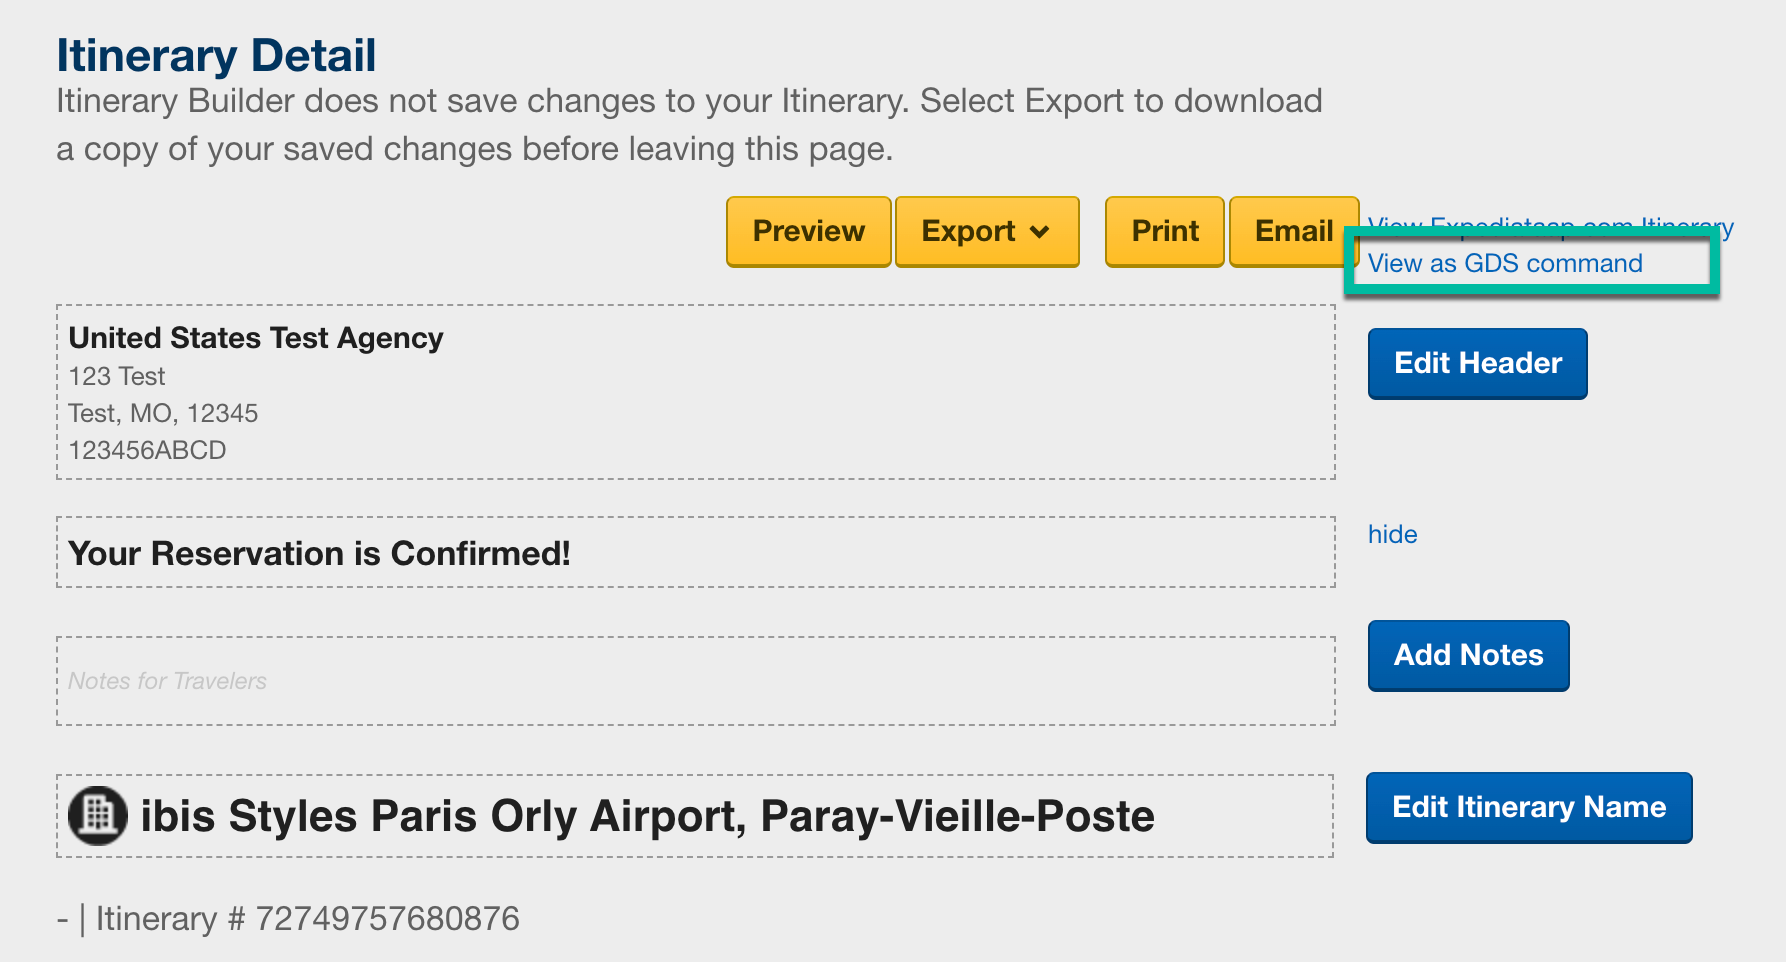The width and height of the screenshot is (1786, 962).
Task: Click the Edit Itinerary Name button
Action: point(1529,807)
